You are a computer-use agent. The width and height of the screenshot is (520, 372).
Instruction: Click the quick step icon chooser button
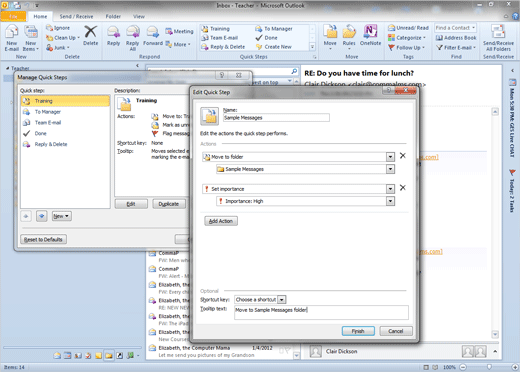coord(209,116)
